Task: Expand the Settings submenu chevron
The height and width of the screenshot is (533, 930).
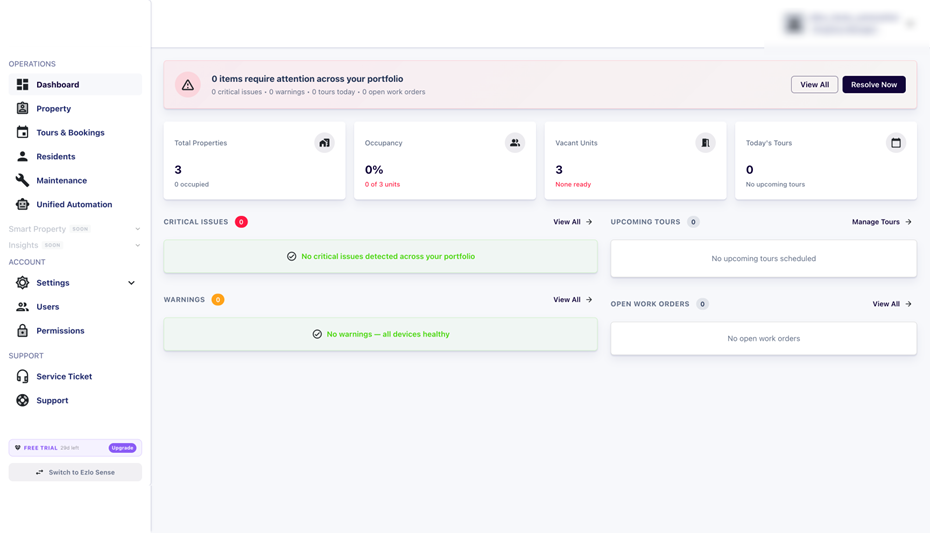Action: click(x=131, y=283)
